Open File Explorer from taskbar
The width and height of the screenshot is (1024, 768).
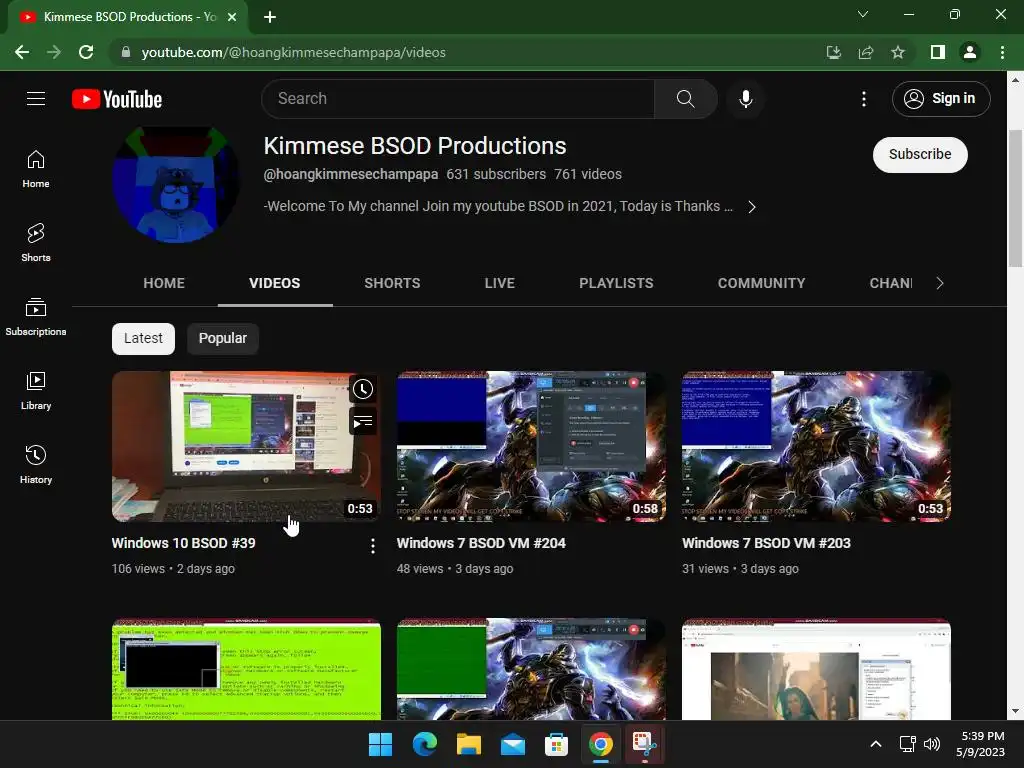[x=468, y=744]
